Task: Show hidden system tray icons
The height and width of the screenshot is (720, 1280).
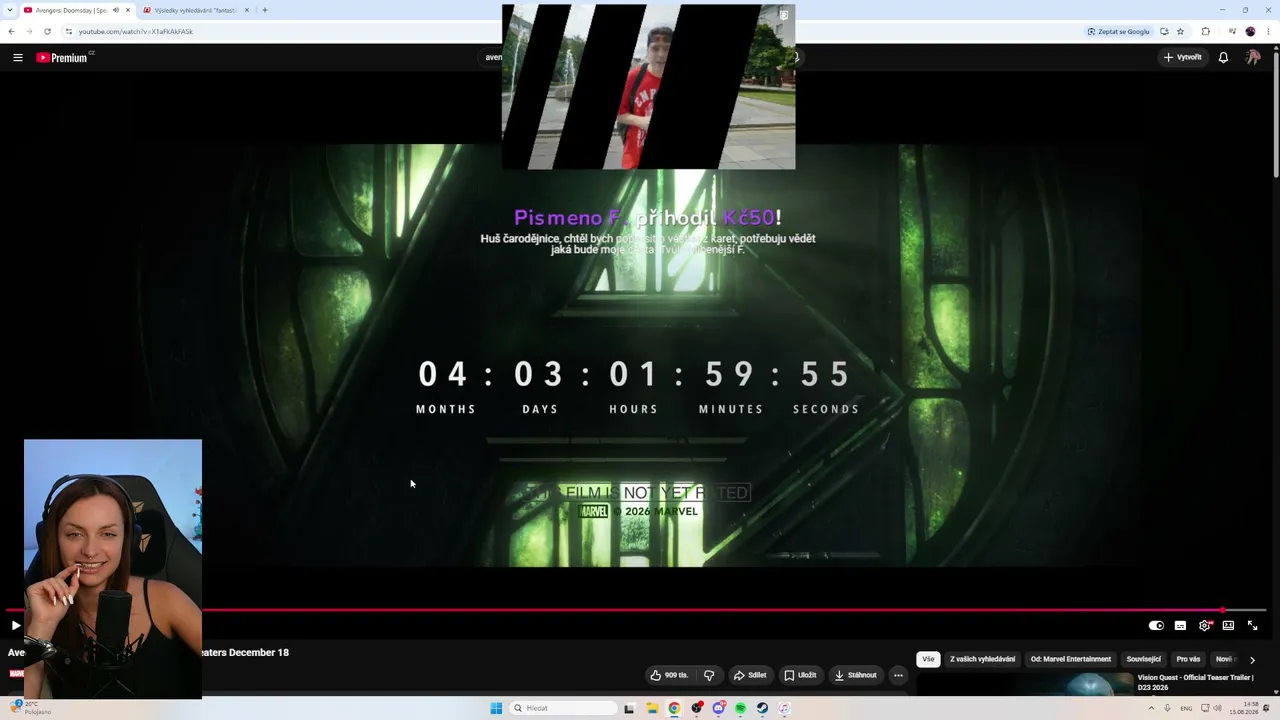Action: (x=1150, y=708)
